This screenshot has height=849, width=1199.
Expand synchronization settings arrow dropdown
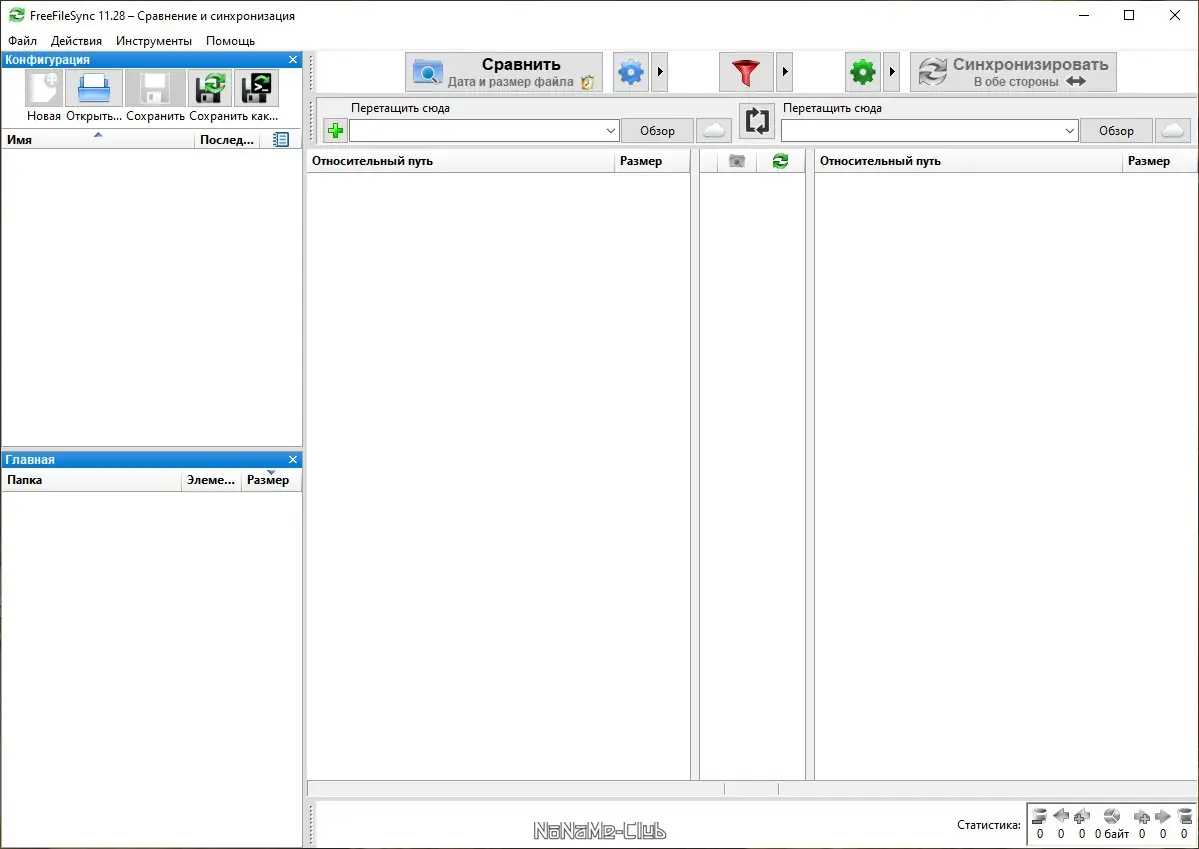(x=892, y=72)
